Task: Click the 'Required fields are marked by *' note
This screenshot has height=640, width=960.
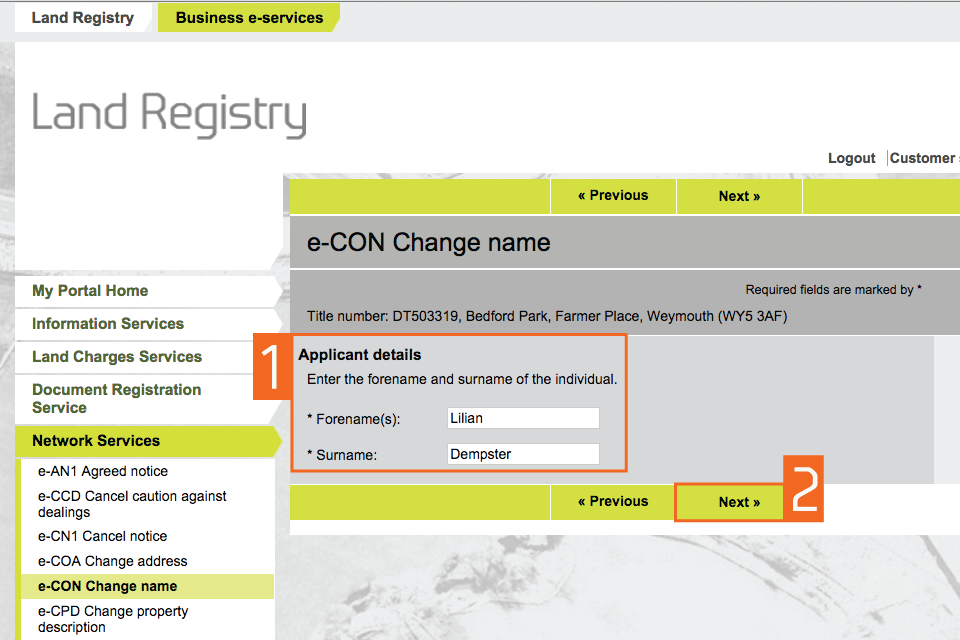Action: click(x=833, y=290)
